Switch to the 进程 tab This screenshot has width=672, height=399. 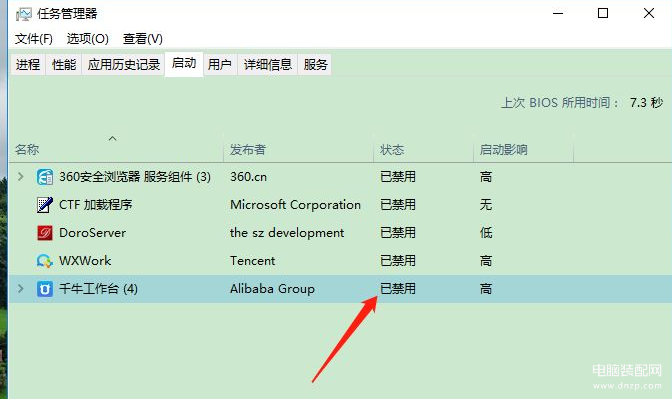[28, 64]
